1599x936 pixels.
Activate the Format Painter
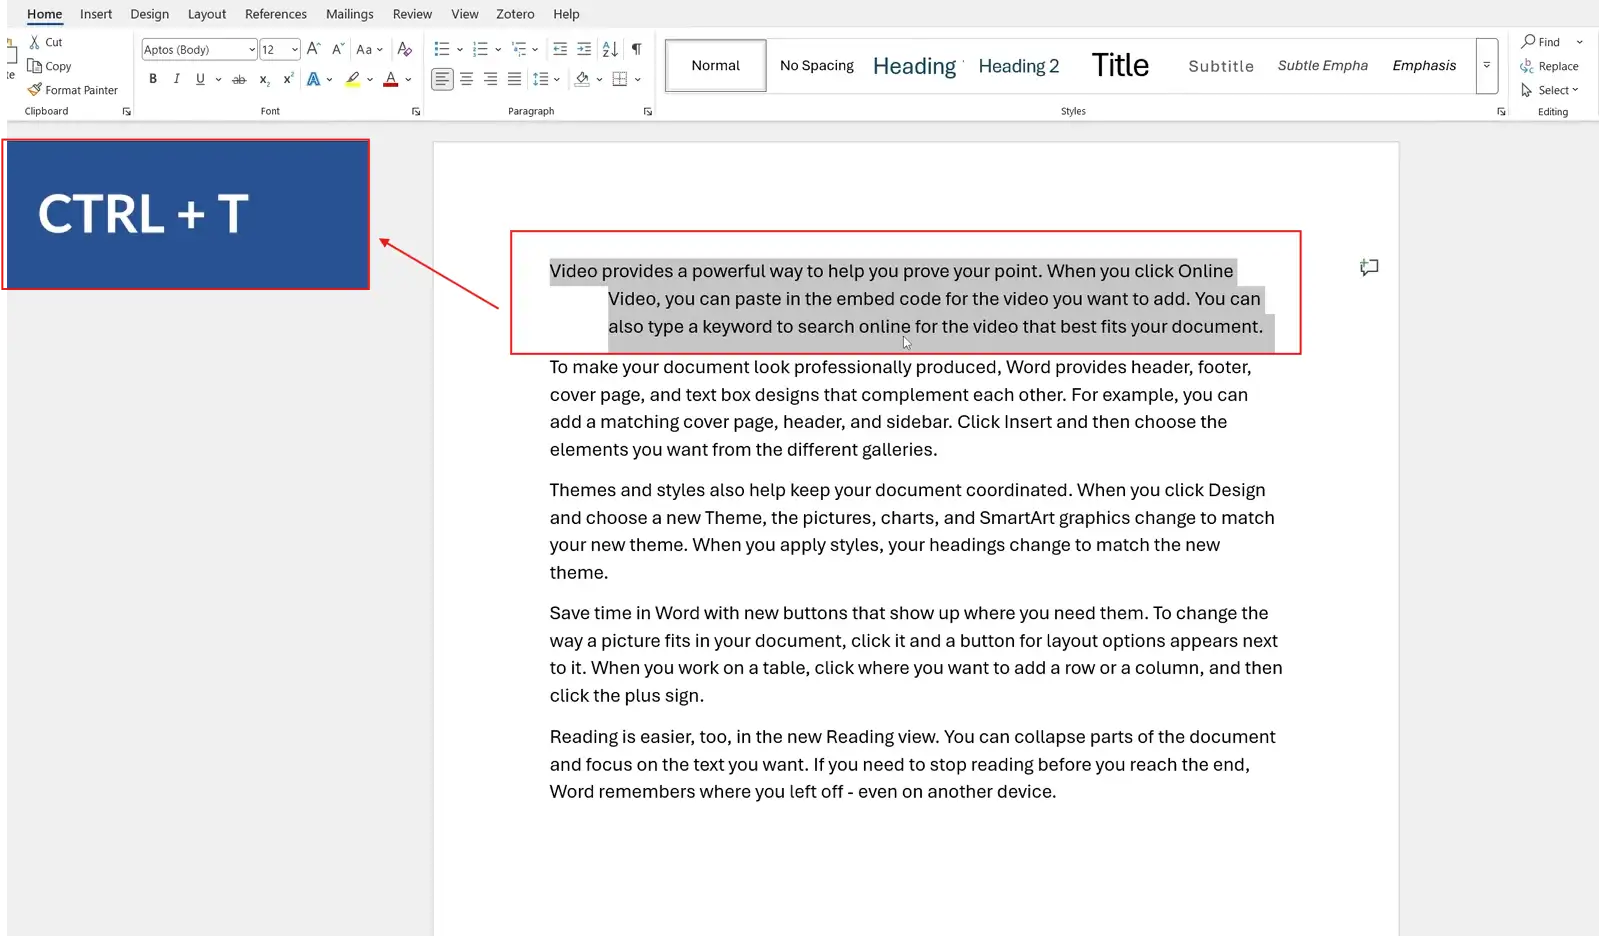73,90
